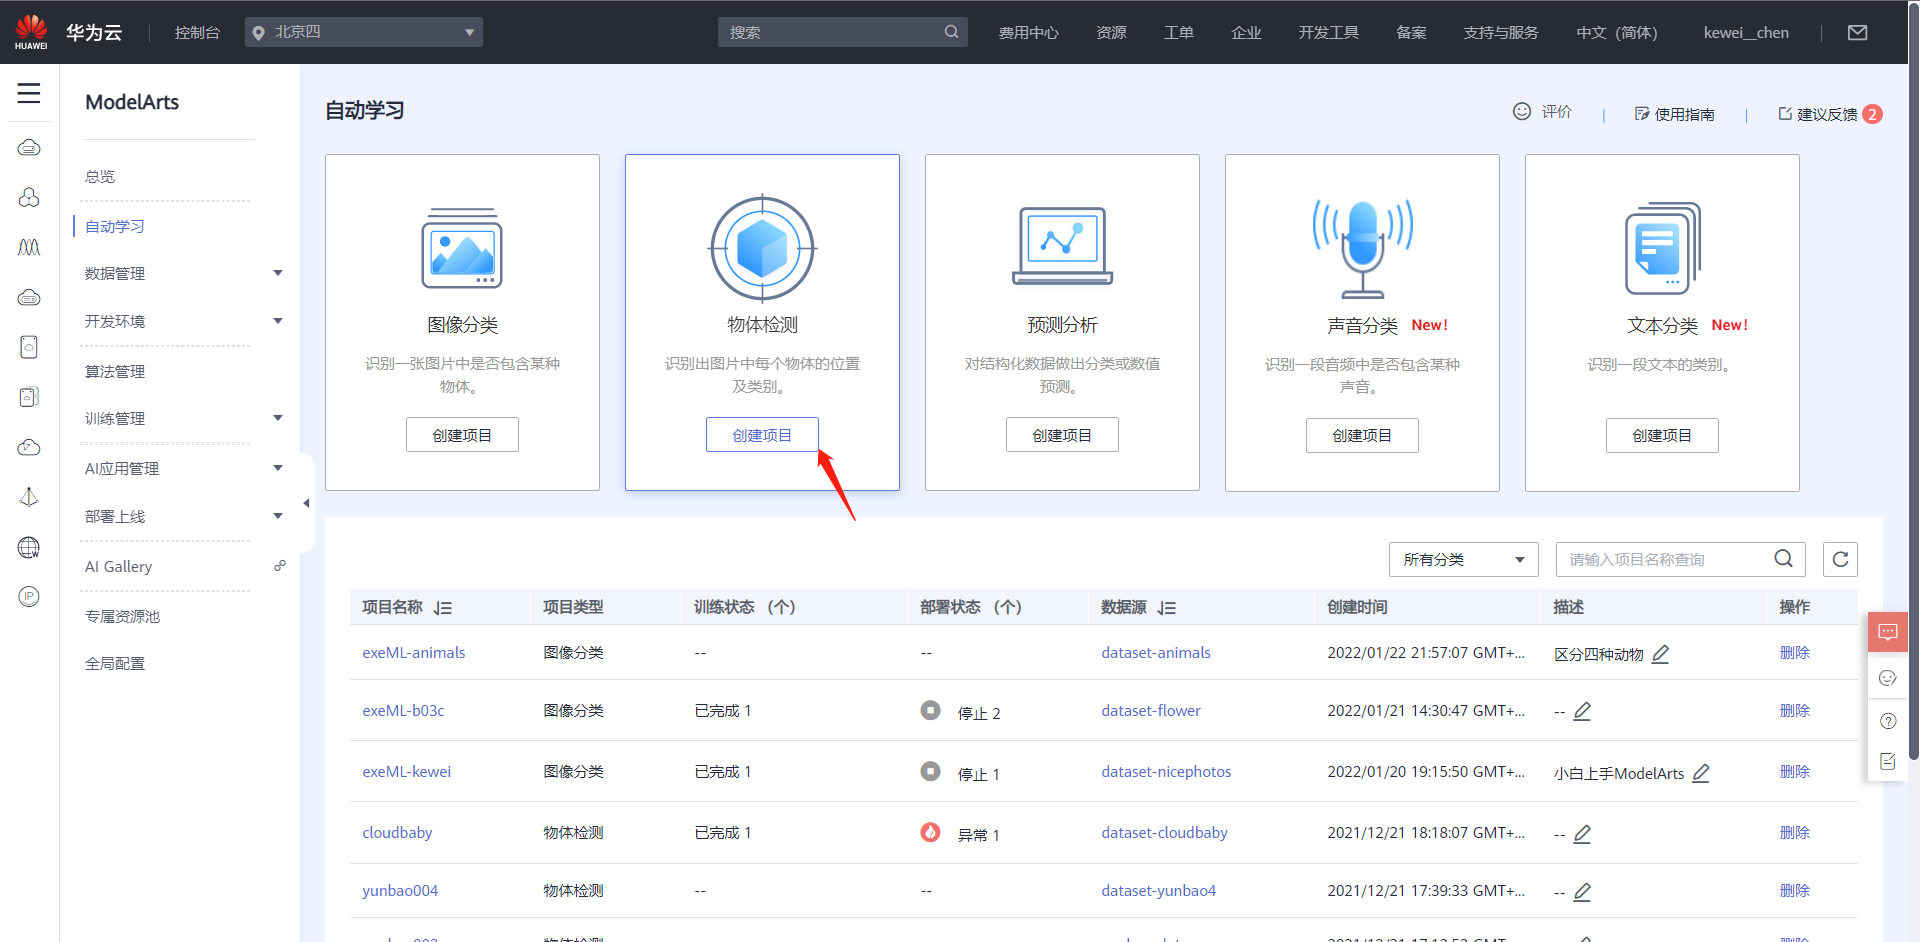Open 建议反馈 link
This screenshot has height=942, width=1920.
tap(1827, 114)
